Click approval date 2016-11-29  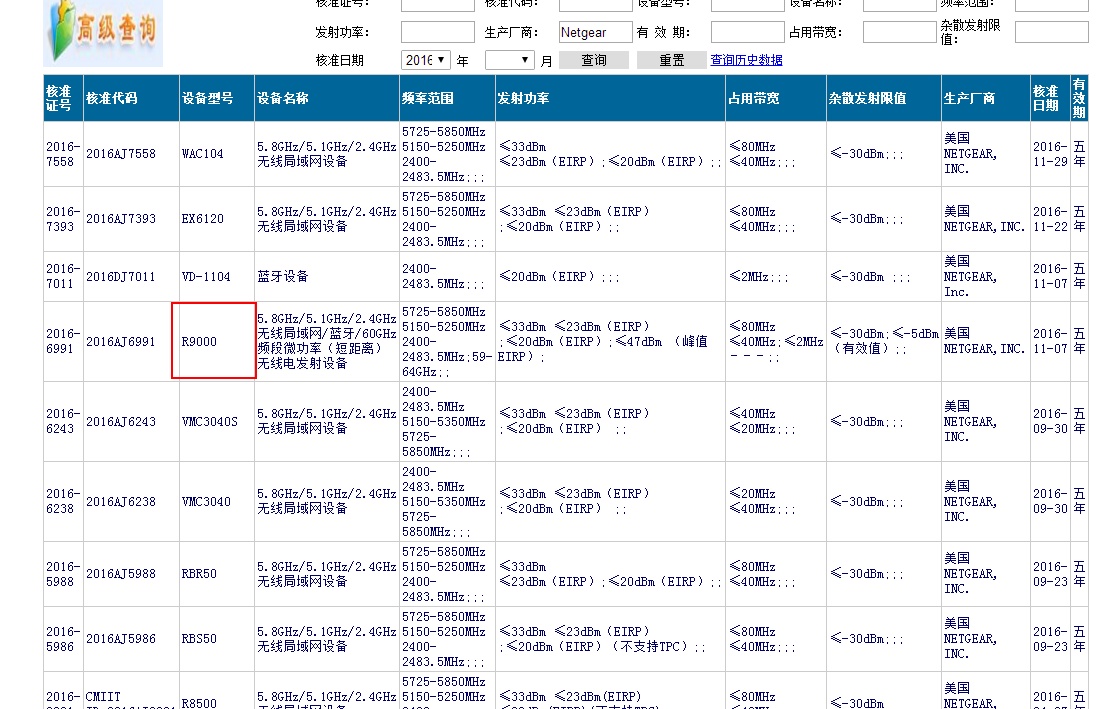1050,154
